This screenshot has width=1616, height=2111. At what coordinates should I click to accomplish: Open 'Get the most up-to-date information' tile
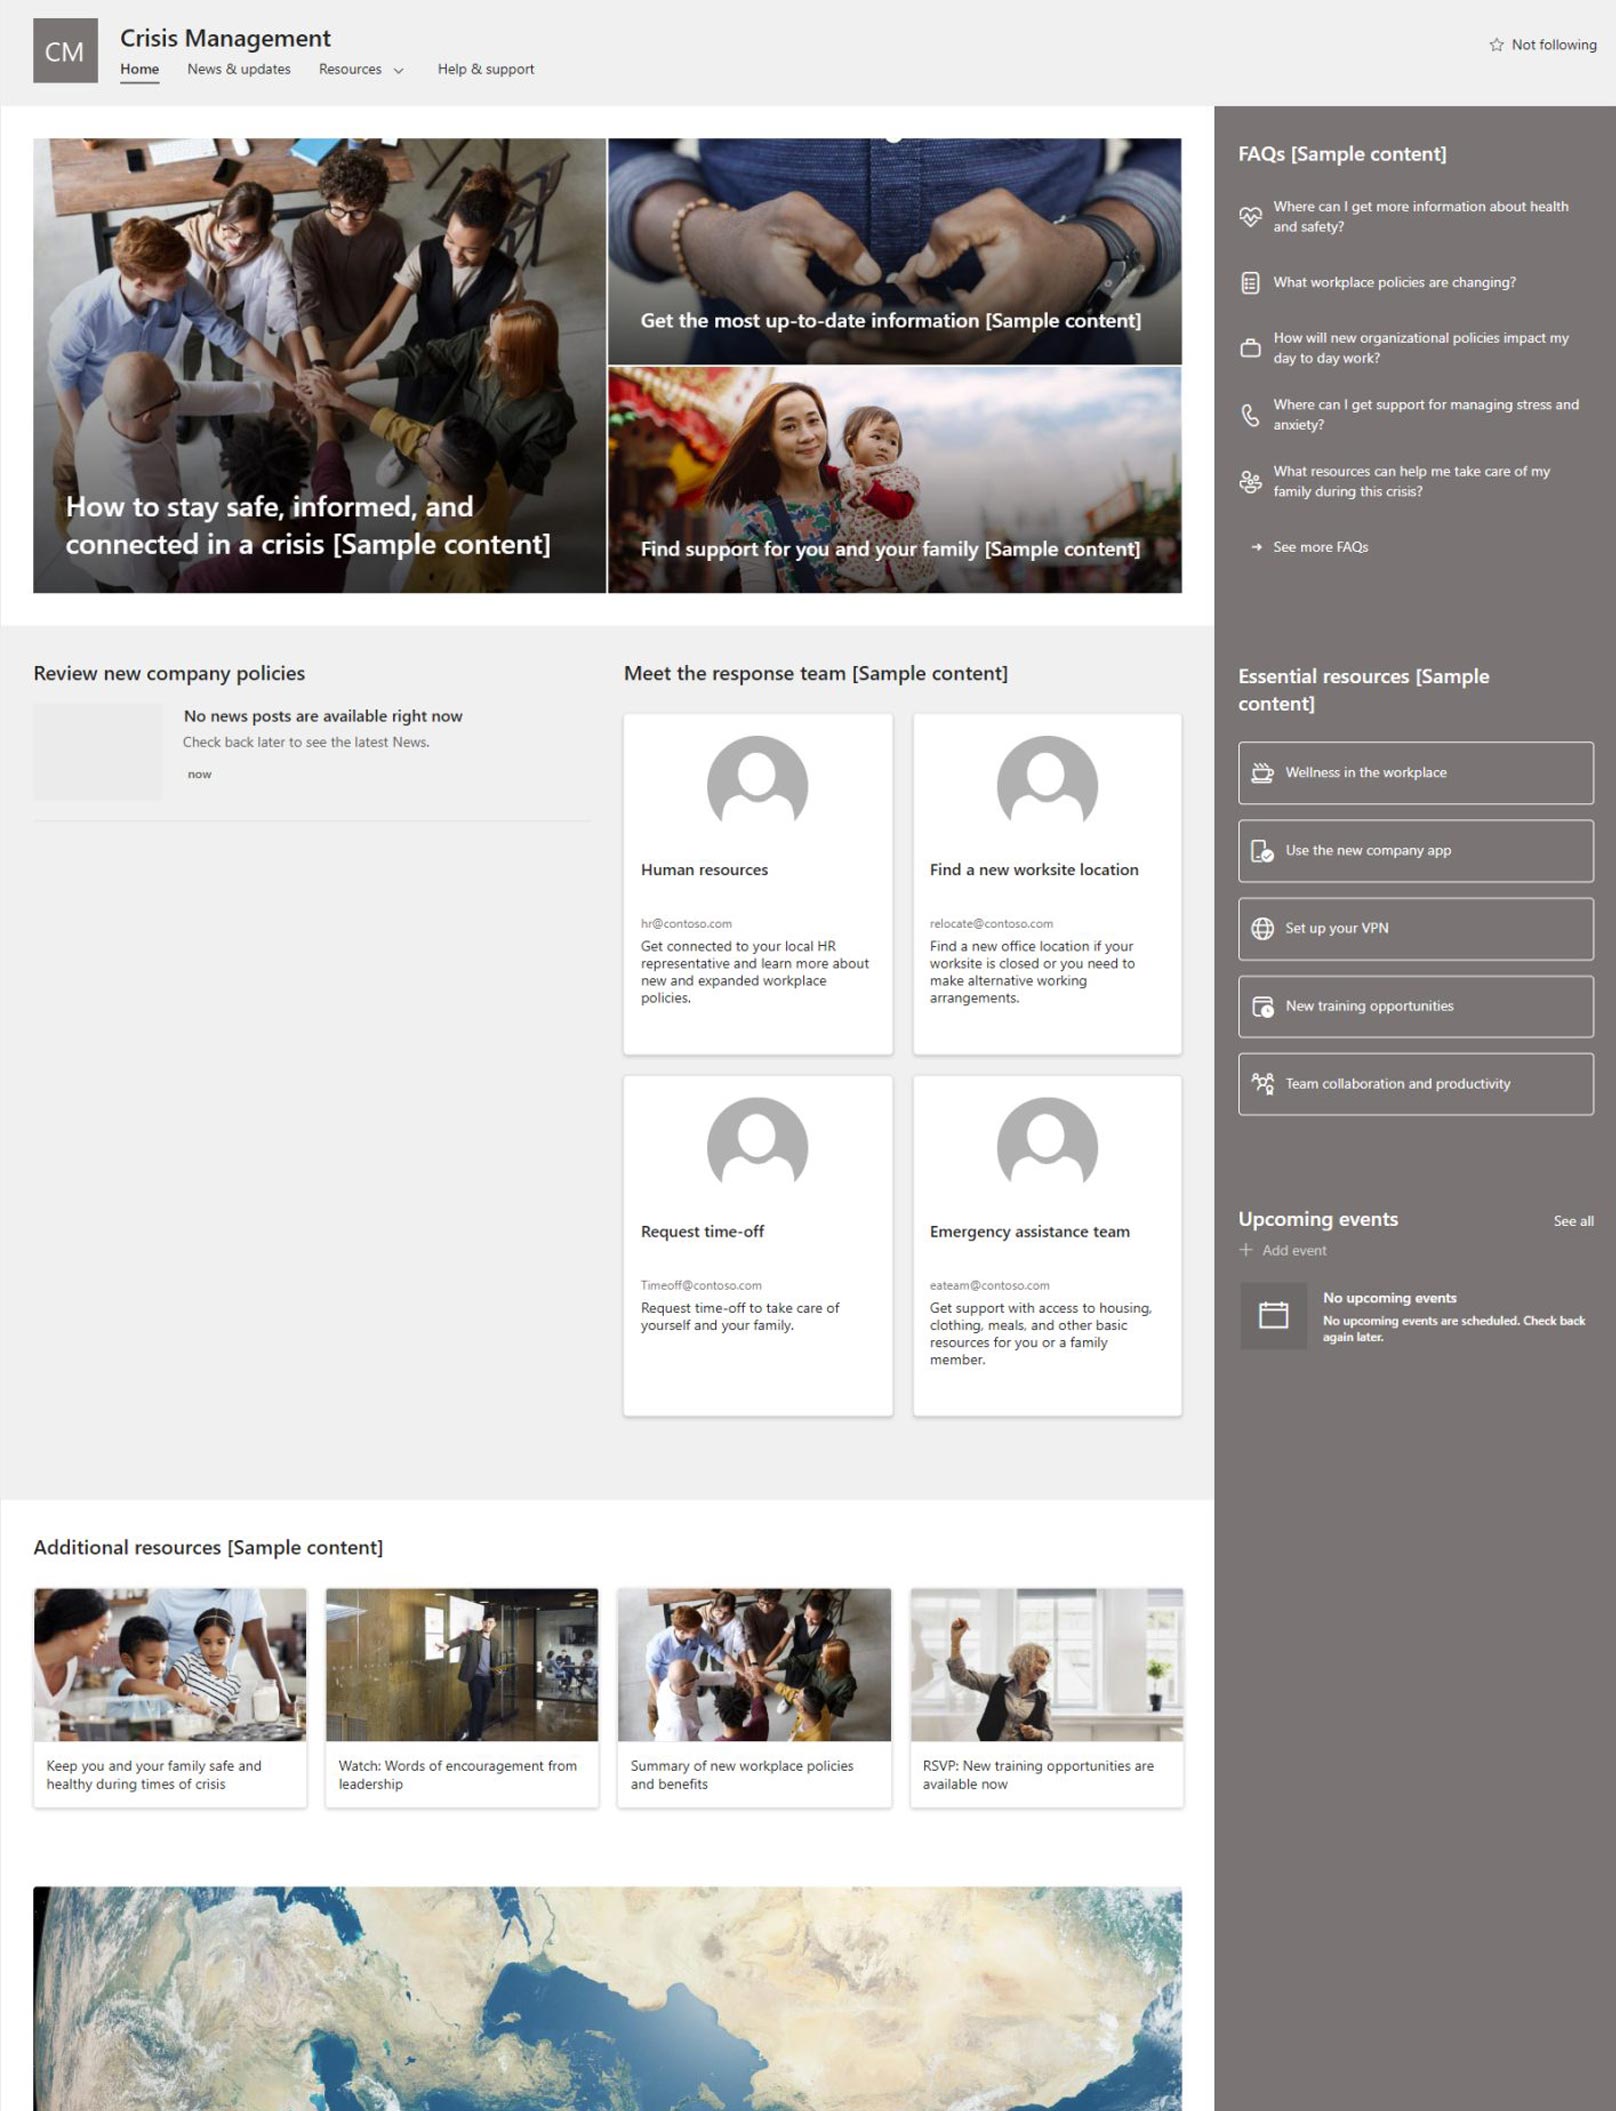tap(894, 251)
